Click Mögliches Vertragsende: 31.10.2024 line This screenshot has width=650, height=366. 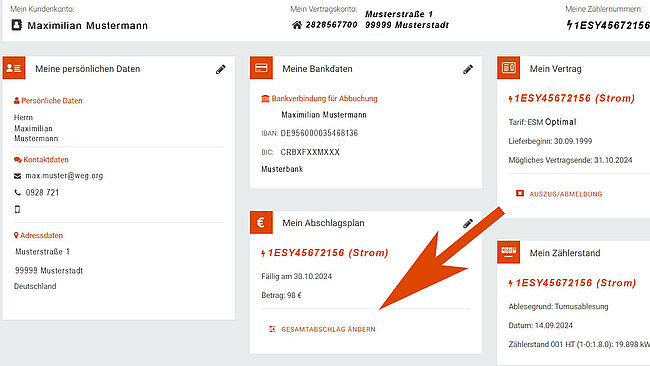click(x=570, y=160)
